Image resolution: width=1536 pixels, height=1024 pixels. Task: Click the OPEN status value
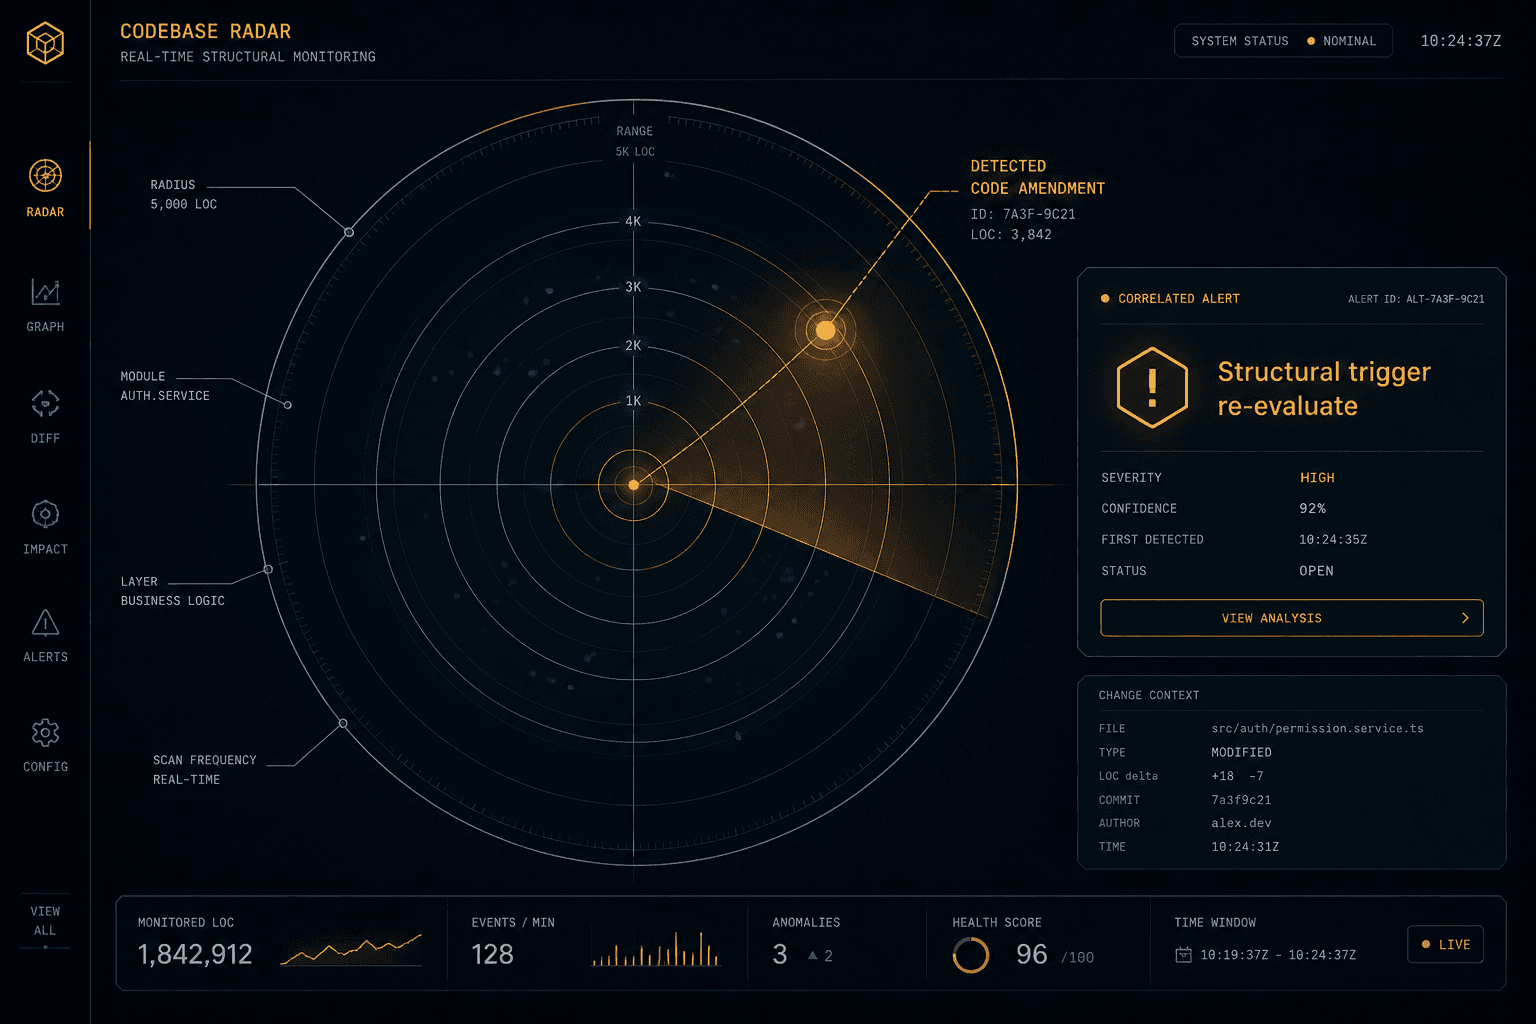1316,571
